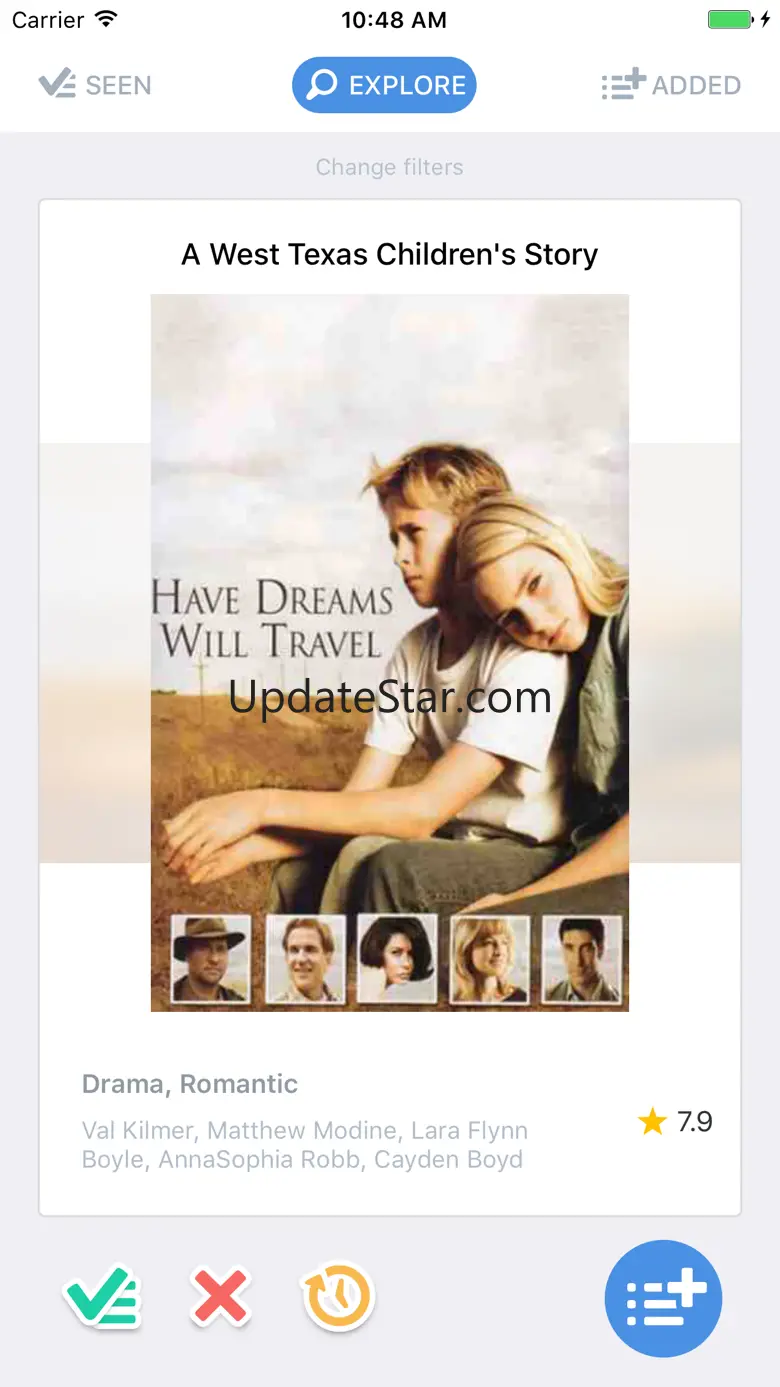780x1387 pixels.
Task: Tap the 7.9 rating score
Action: point(695,1122)
